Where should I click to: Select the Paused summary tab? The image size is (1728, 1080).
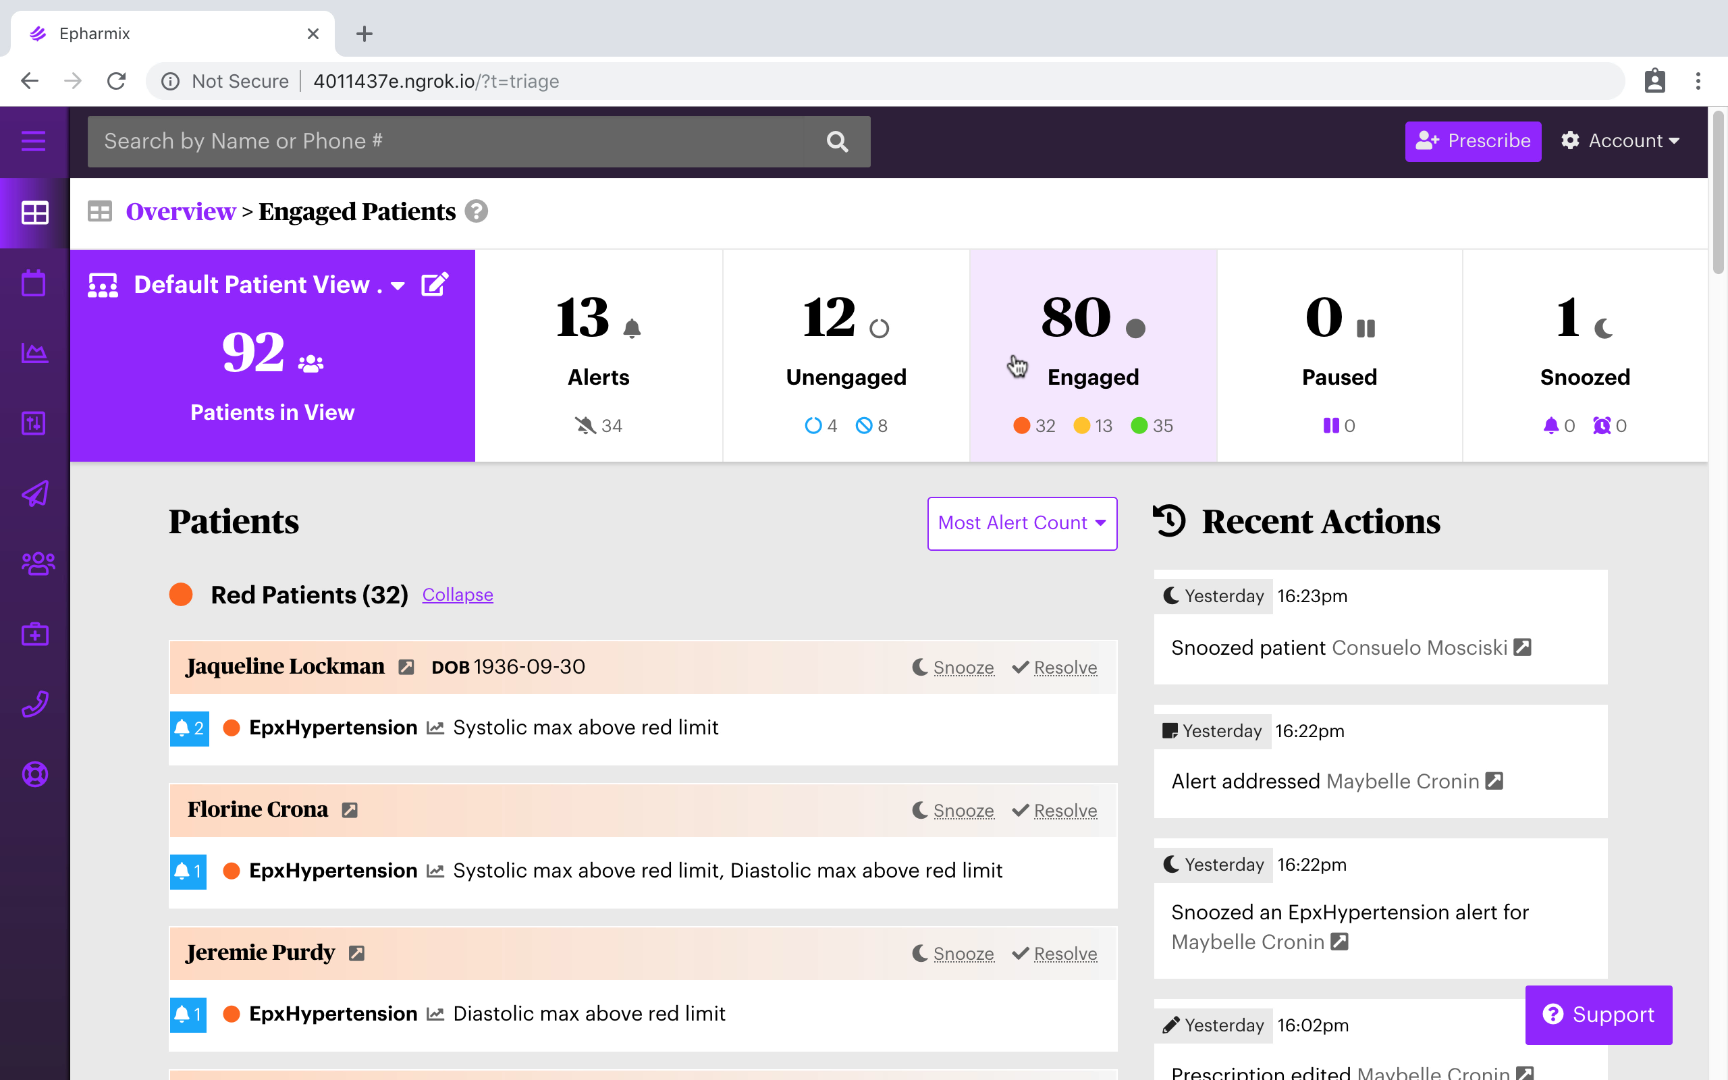(x=1340, y=355)
